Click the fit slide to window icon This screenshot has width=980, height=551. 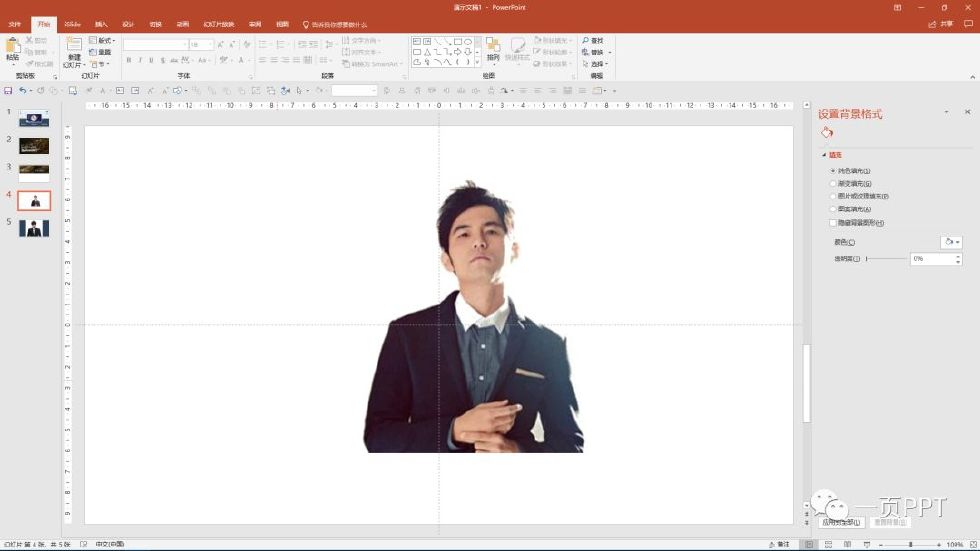(973, 545)
